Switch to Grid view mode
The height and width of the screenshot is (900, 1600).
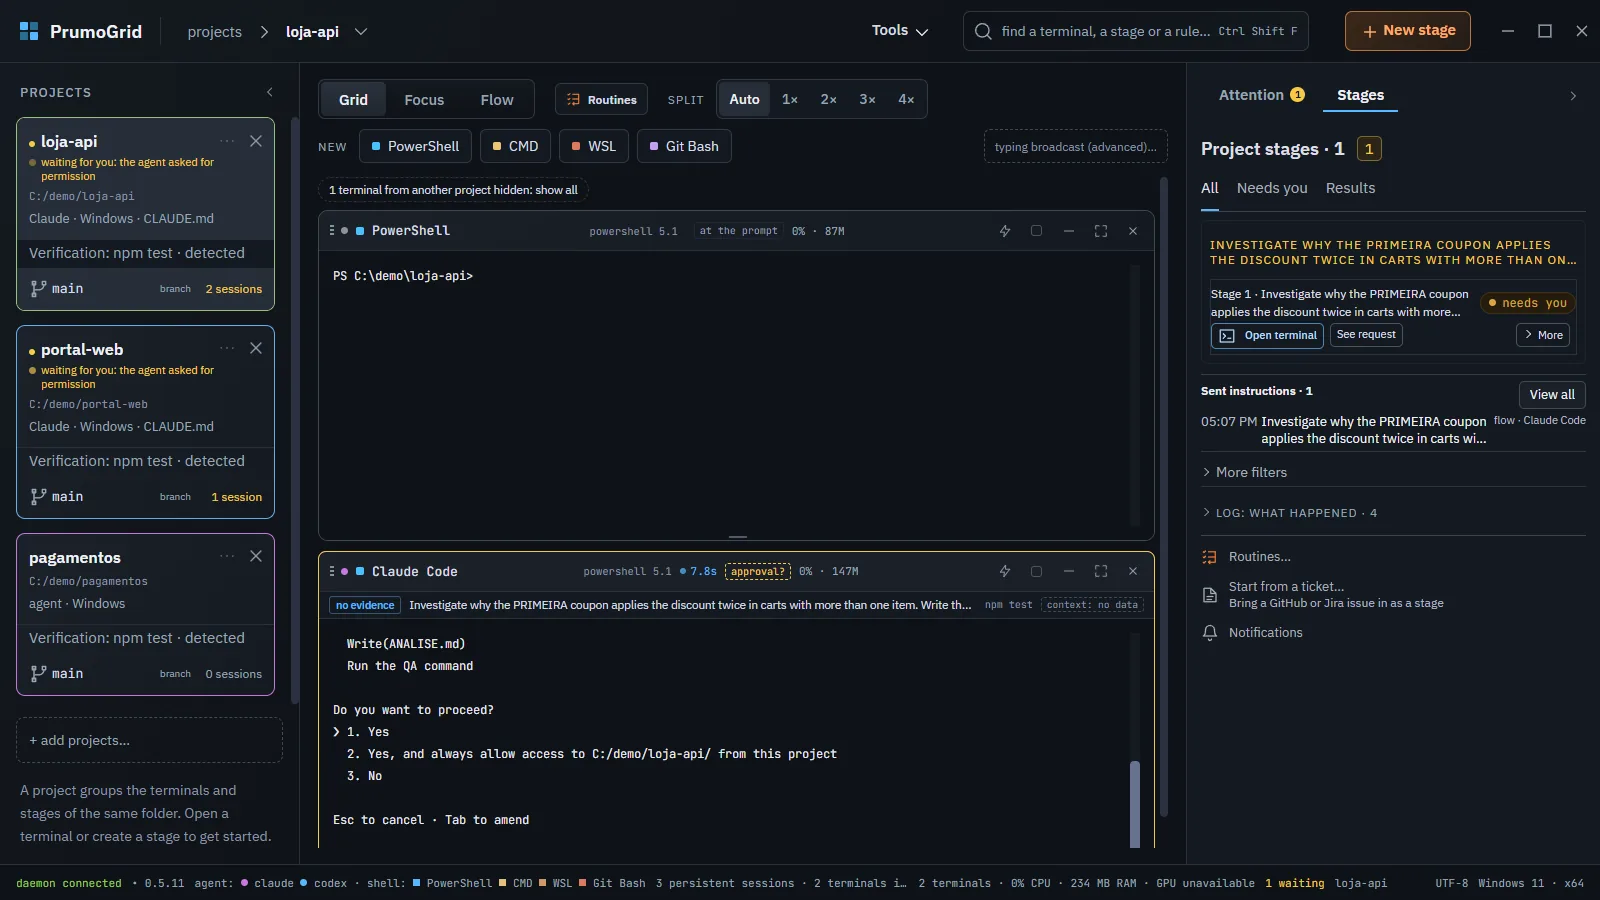coord(353,100)
